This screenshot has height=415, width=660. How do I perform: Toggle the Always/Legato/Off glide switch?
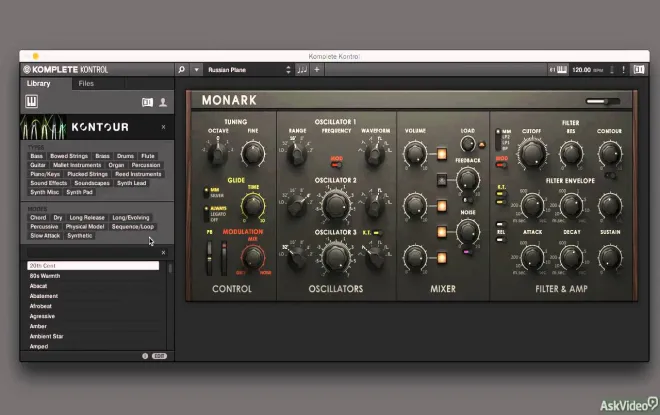pos(206,214)
